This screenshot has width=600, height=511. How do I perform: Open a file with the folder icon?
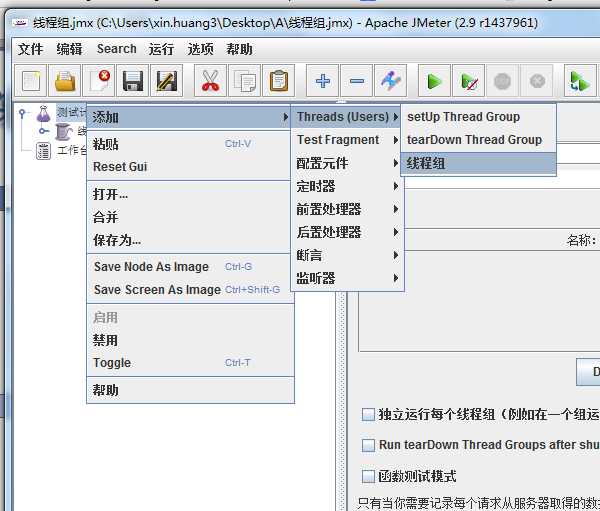65,81
